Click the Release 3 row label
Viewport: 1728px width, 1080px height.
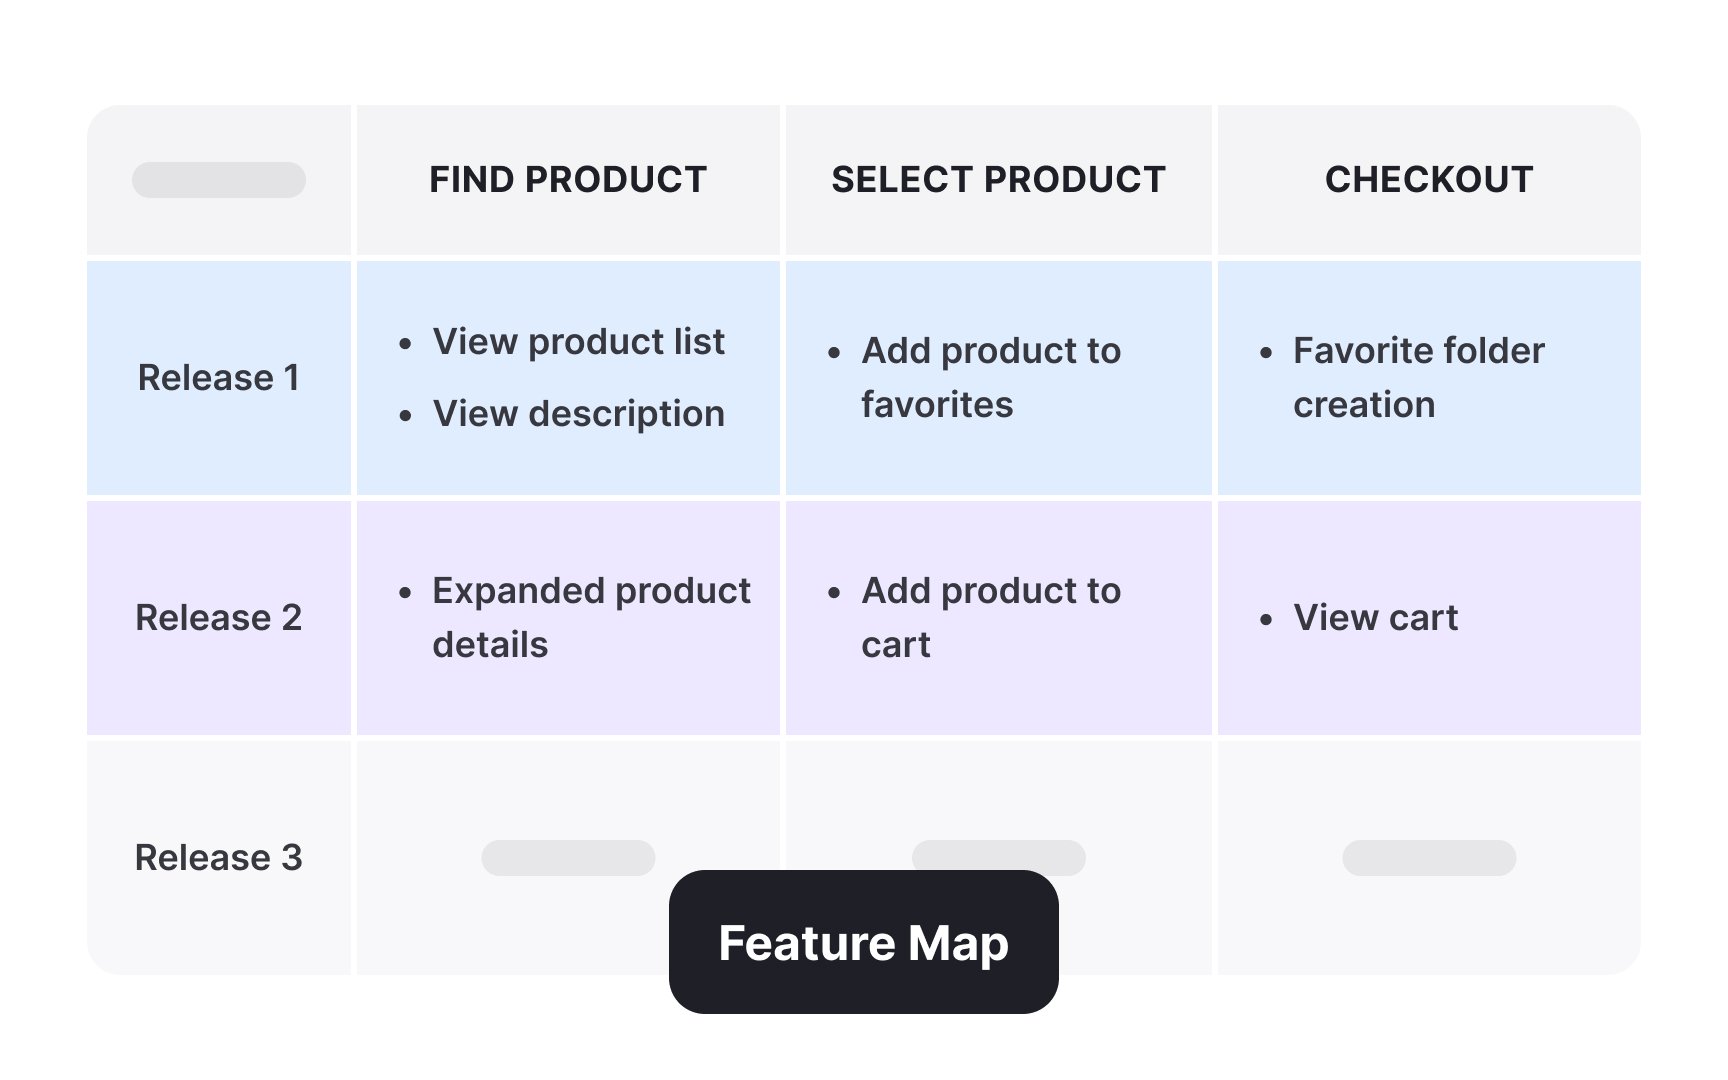click(219, 858)
